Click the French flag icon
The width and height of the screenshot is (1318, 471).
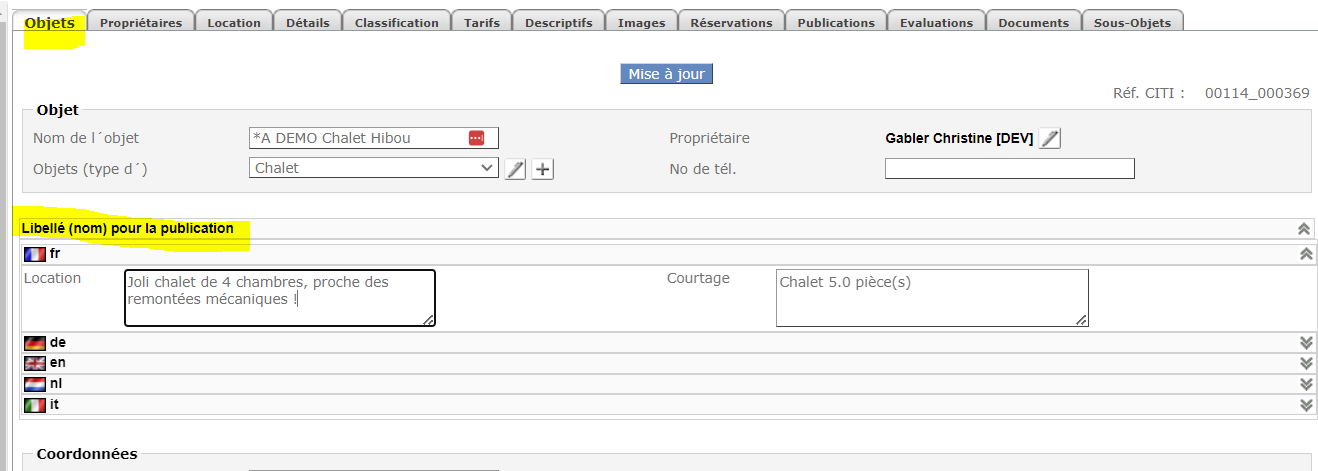(35, 254)
